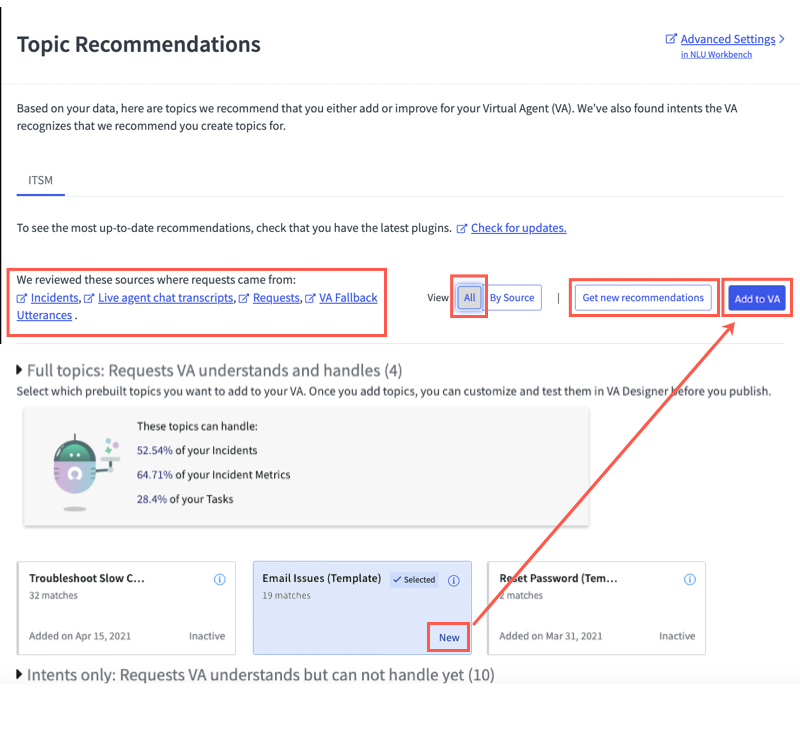Click the info icon on Reset Password card
This screenshot has width=800, height=744.
pos(689,579)
